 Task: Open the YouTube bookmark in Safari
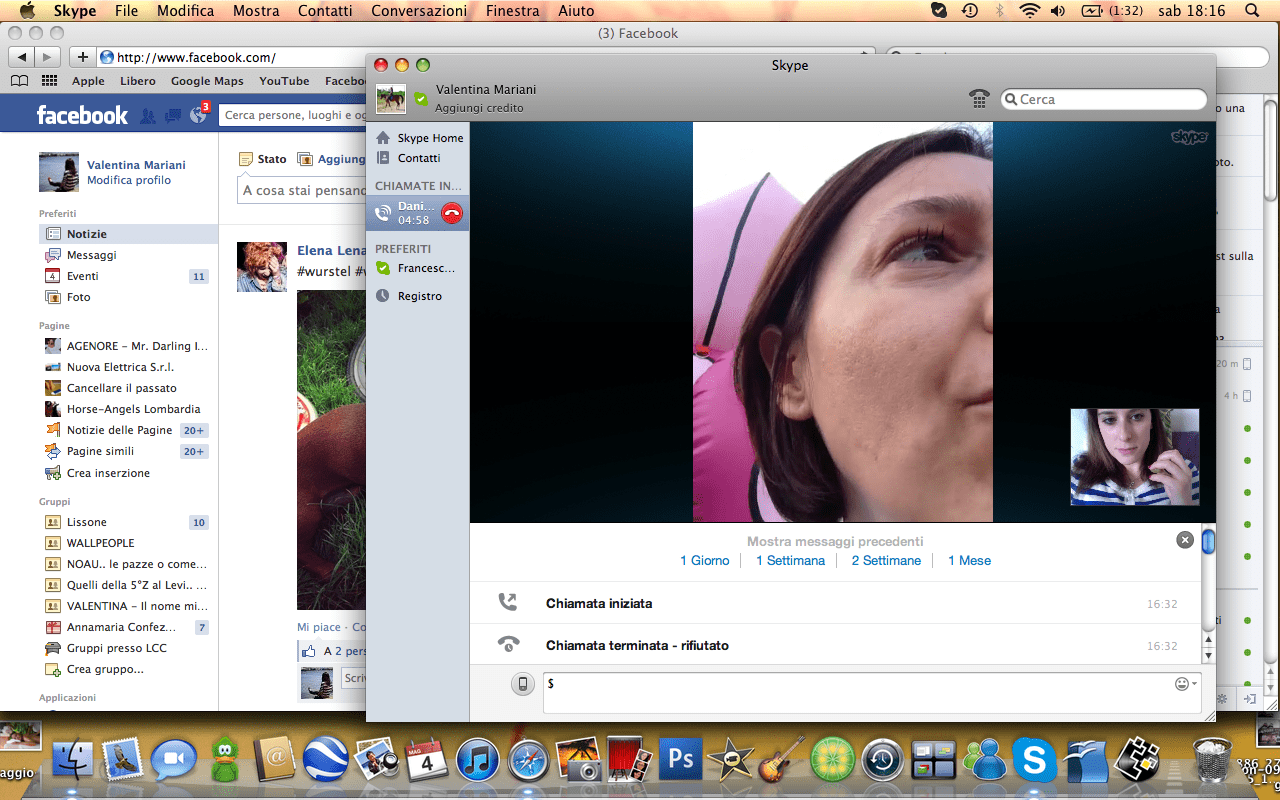284,81
